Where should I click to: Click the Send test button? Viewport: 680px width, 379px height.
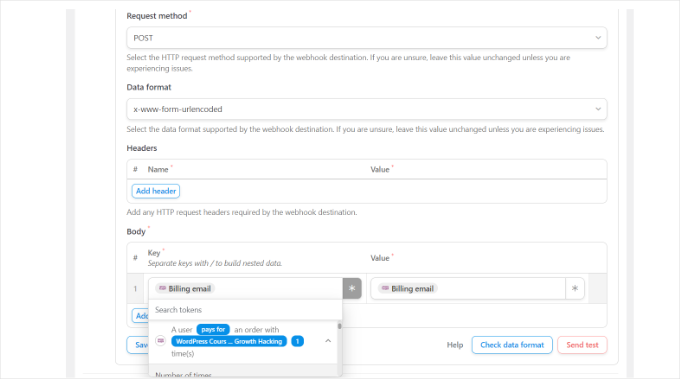click(582, 345)
